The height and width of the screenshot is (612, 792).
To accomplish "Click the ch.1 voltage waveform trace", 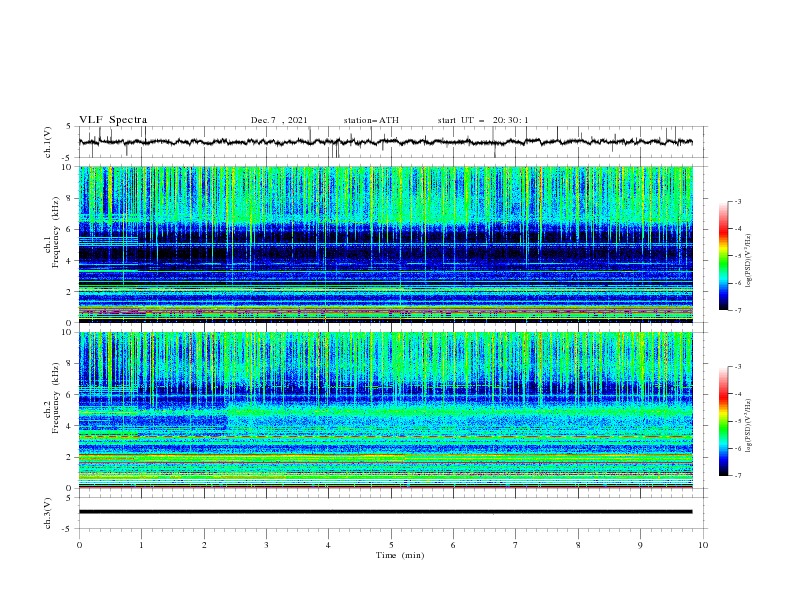I will pos(385,142).
